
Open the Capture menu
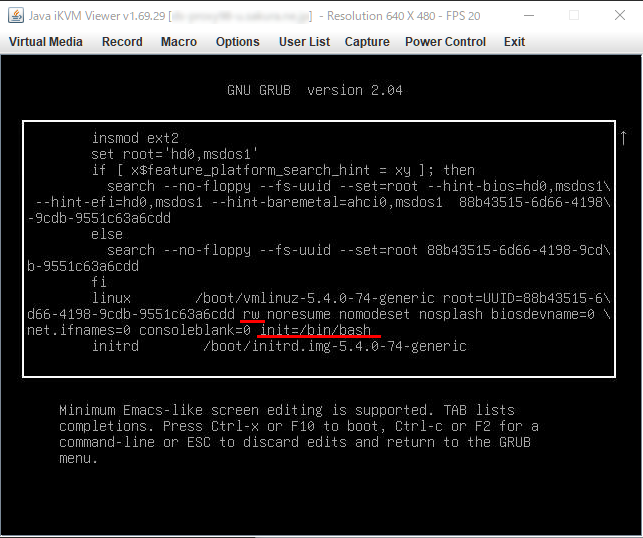pos(367,42)
